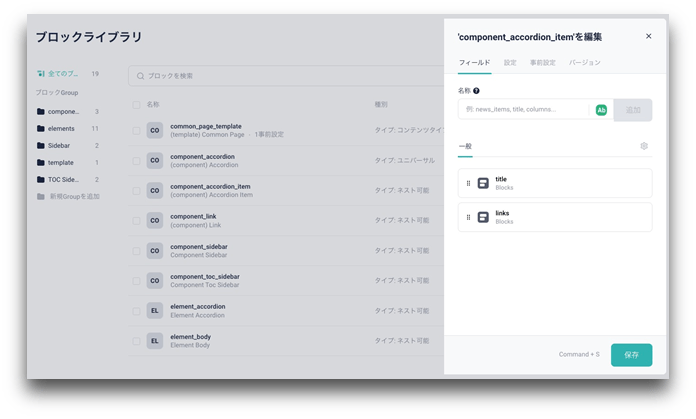696x419 pixels.
Task: Click the links field block icon
Action: 483,217
